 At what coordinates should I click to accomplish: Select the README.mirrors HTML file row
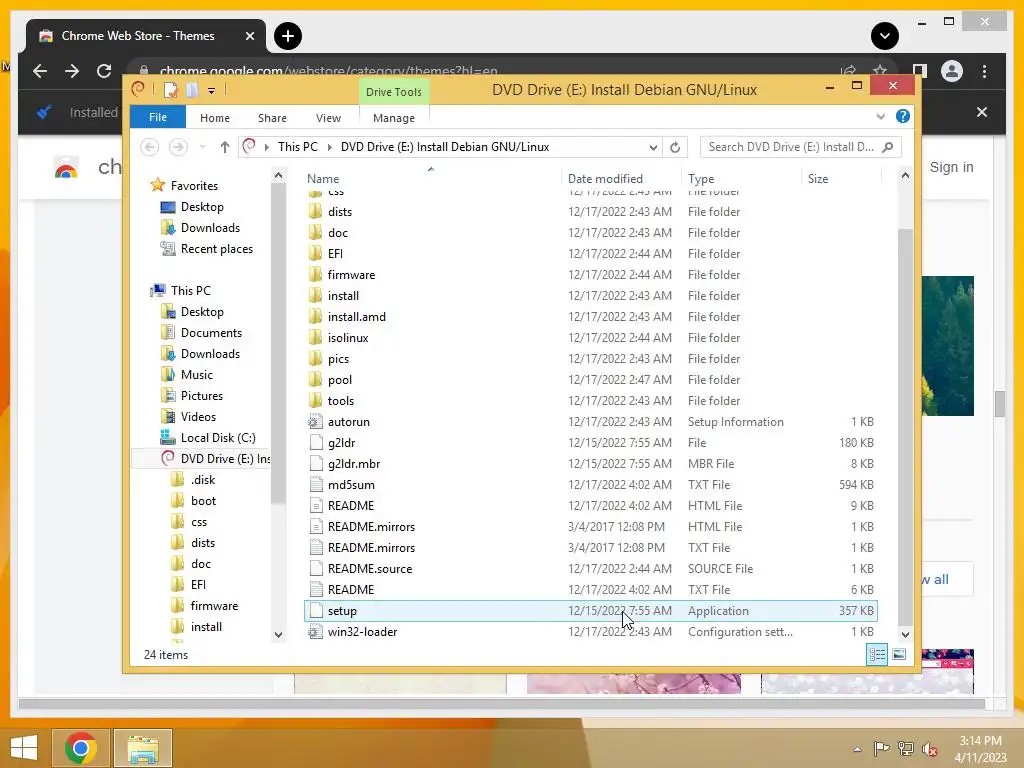pos(590,526)
